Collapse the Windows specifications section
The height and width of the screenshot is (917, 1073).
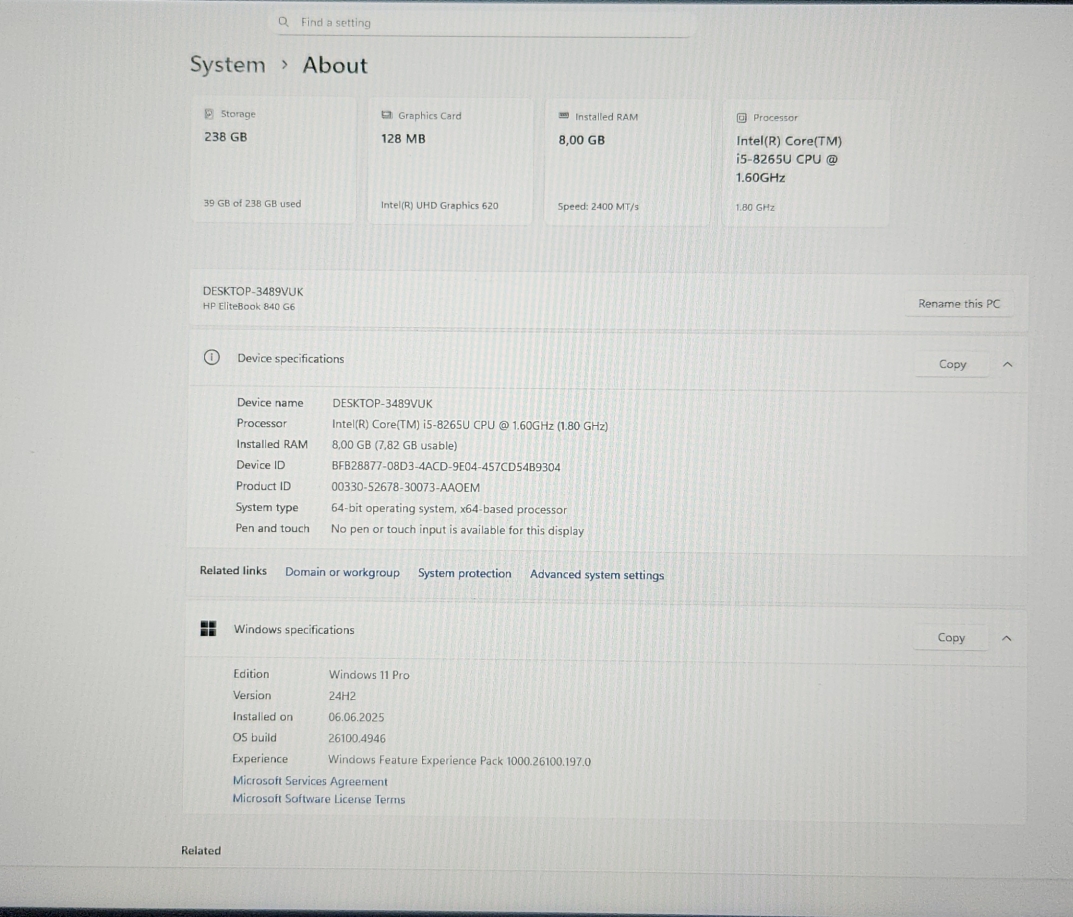tap(1007, 638)
